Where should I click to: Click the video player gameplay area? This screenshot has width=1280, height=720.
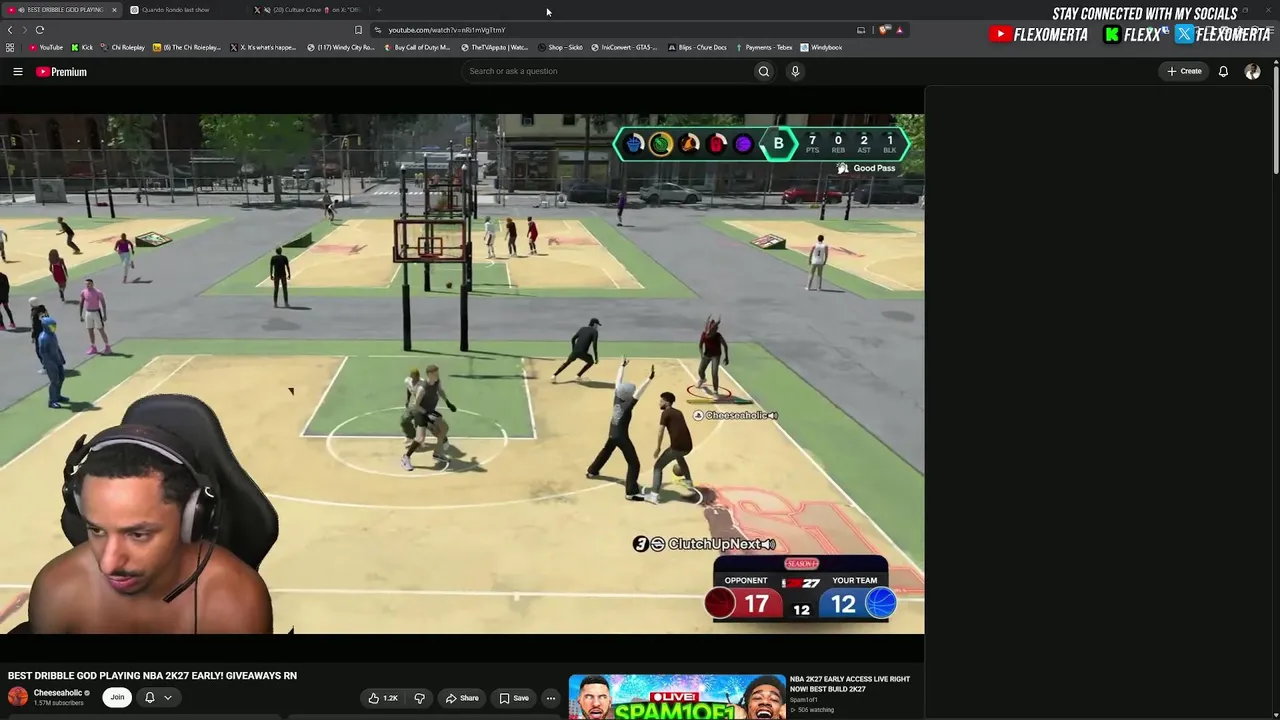(x=462, y=374)
